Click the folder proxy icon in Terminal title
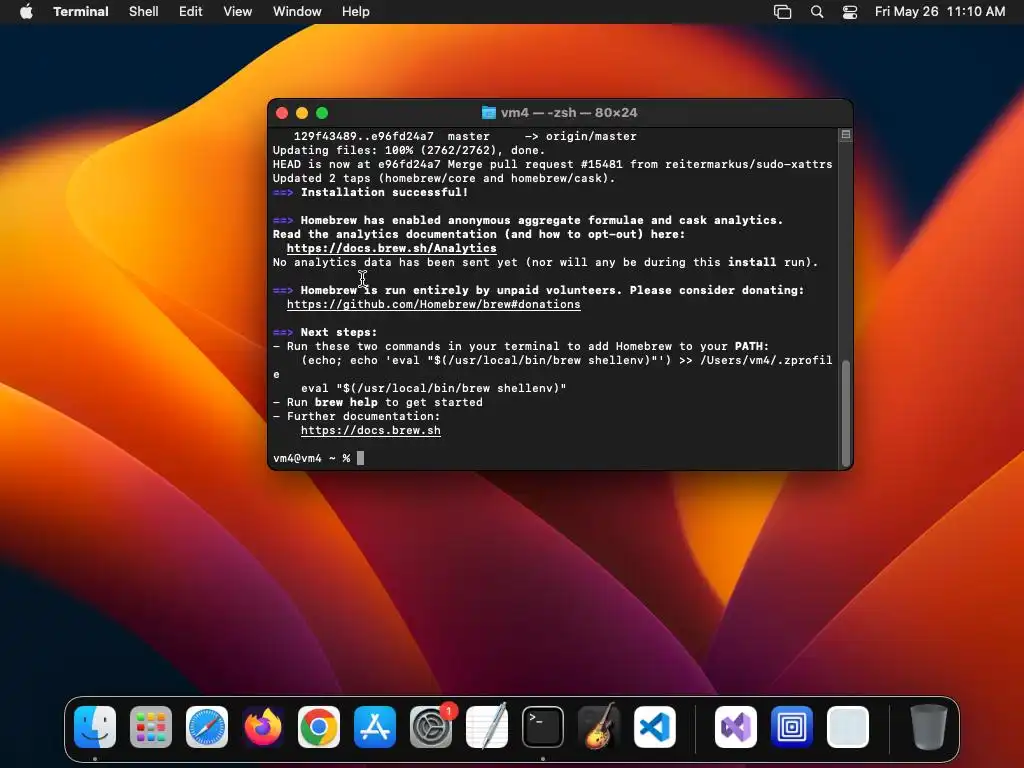The height and width of the screenshot is (768, 1024). point(488,112)
